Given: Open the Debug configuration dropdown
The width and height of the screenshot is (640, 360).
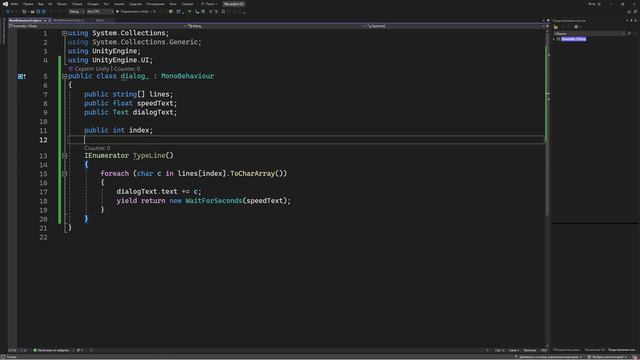Looking at the screenshot, I should pyautogui.click(x=76, y=11).
